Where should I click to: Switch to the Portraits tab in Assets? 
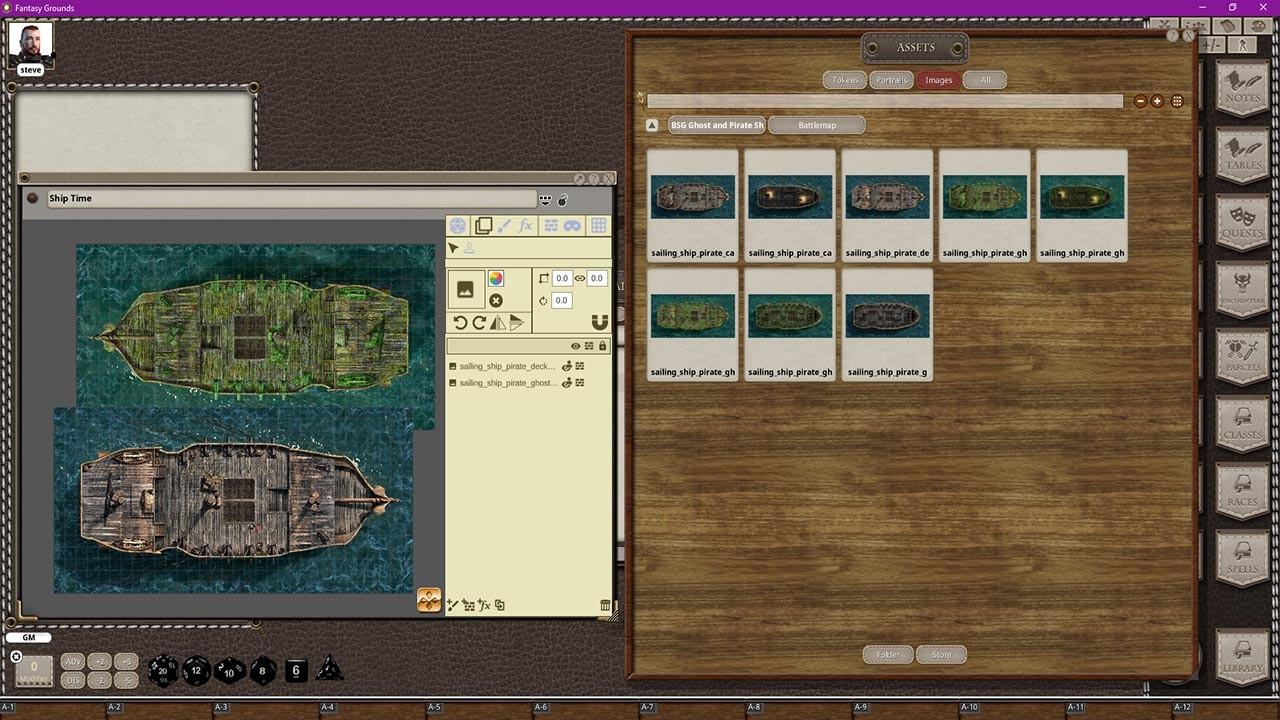click(891, 80)
